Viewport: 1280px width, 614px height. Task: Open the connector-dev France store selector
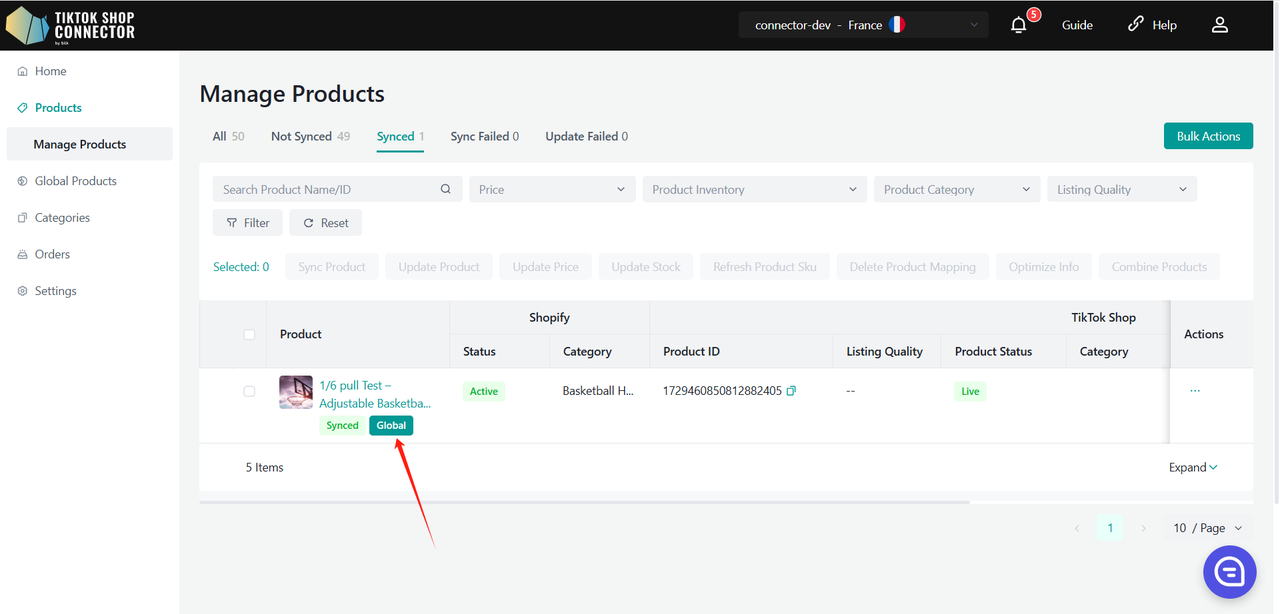pyautogui.click(x=863, y=25)
